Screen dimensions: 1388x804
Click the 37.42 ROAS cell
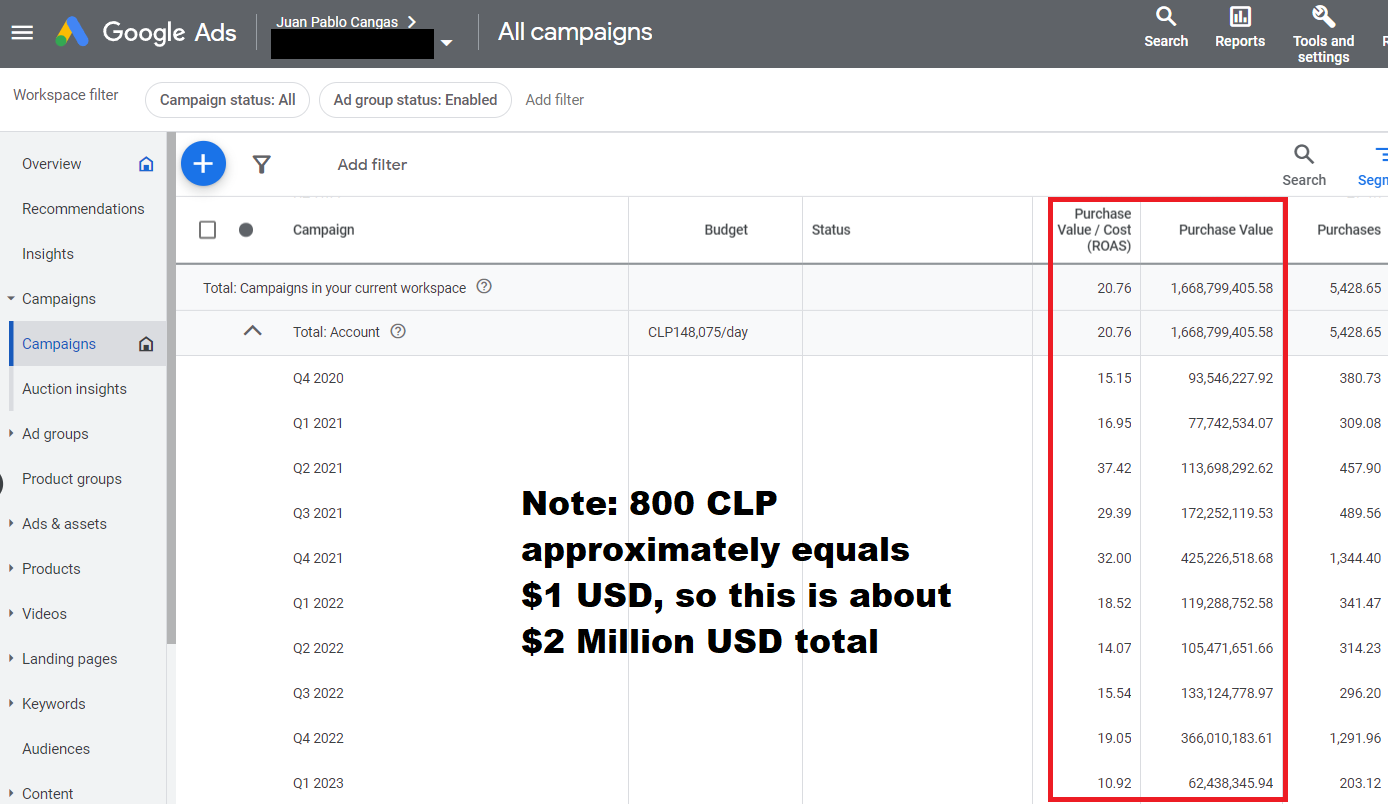coord(1114,468)
